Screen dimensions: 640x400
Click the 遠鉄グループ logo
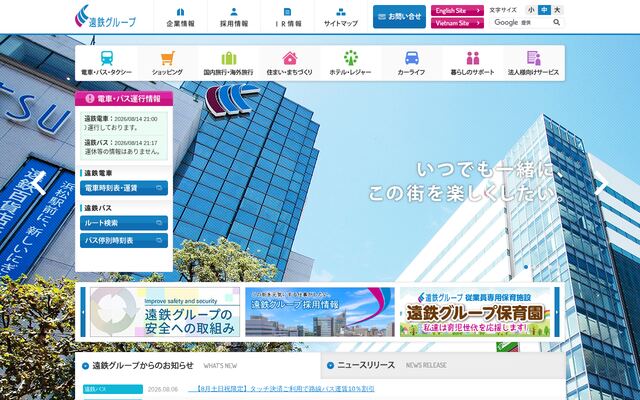(x=105, y=16)
